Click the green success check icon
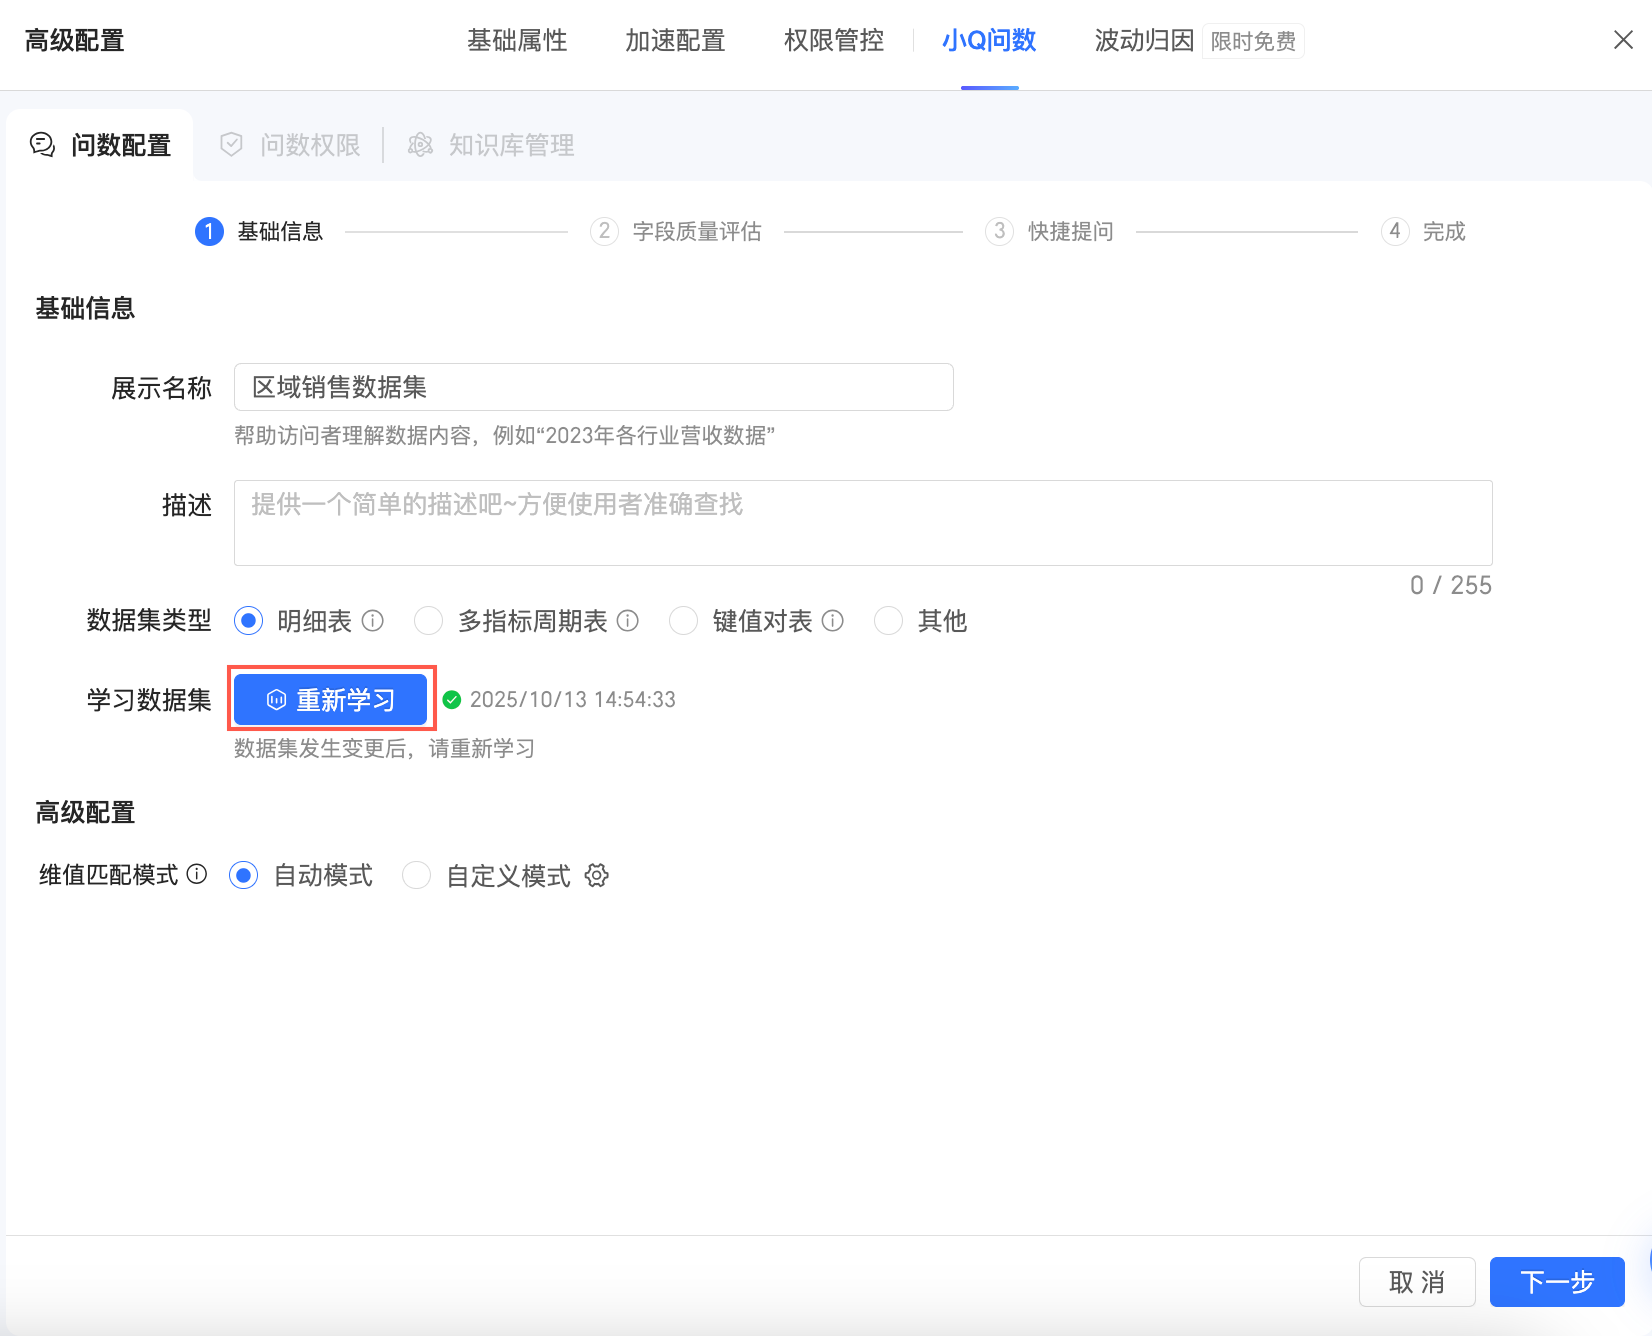This screenshot has height=1336, width=1652. [452, 700]
